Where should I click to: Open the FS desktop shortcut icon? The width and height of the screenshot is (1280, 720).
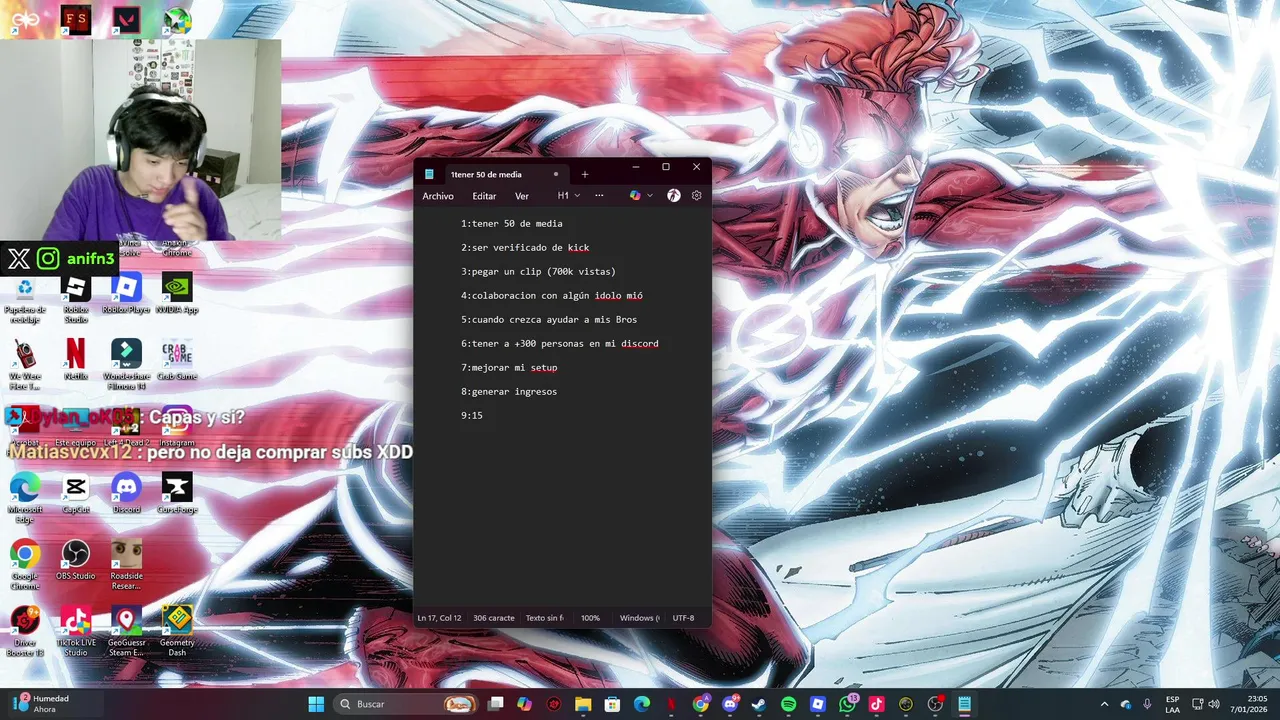76,20
